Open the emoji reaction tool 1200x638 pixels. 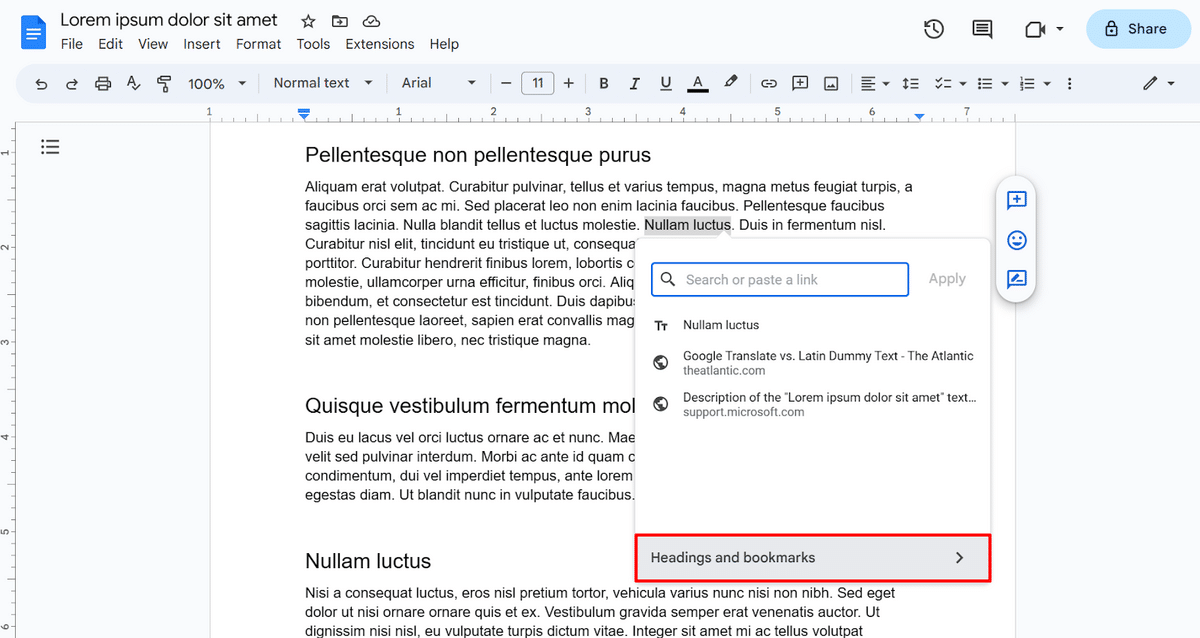pyautogui.click(x=1016, y=240)
